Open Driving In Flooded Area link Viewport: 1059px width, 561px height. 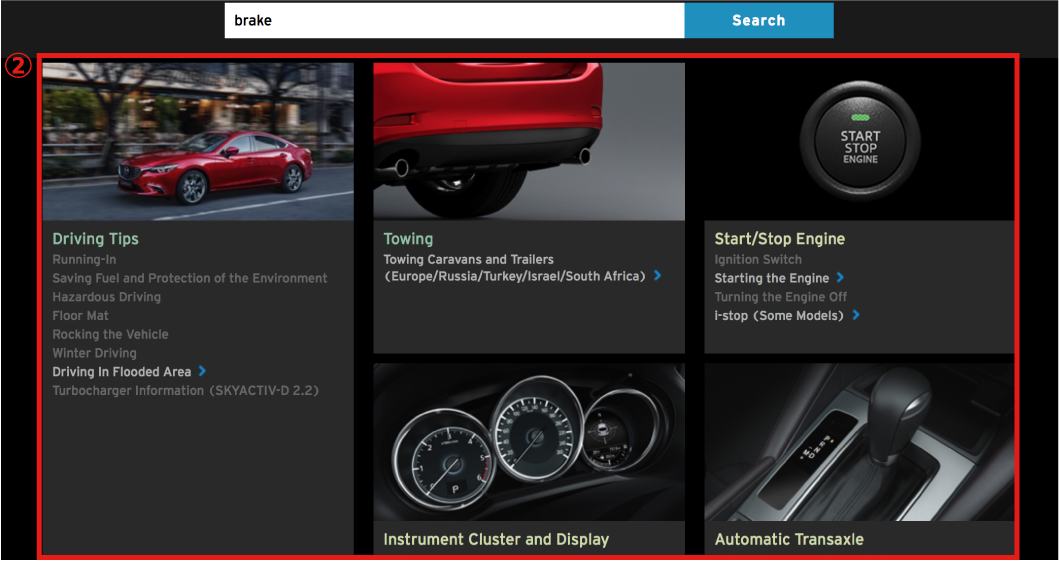[122, 372]
